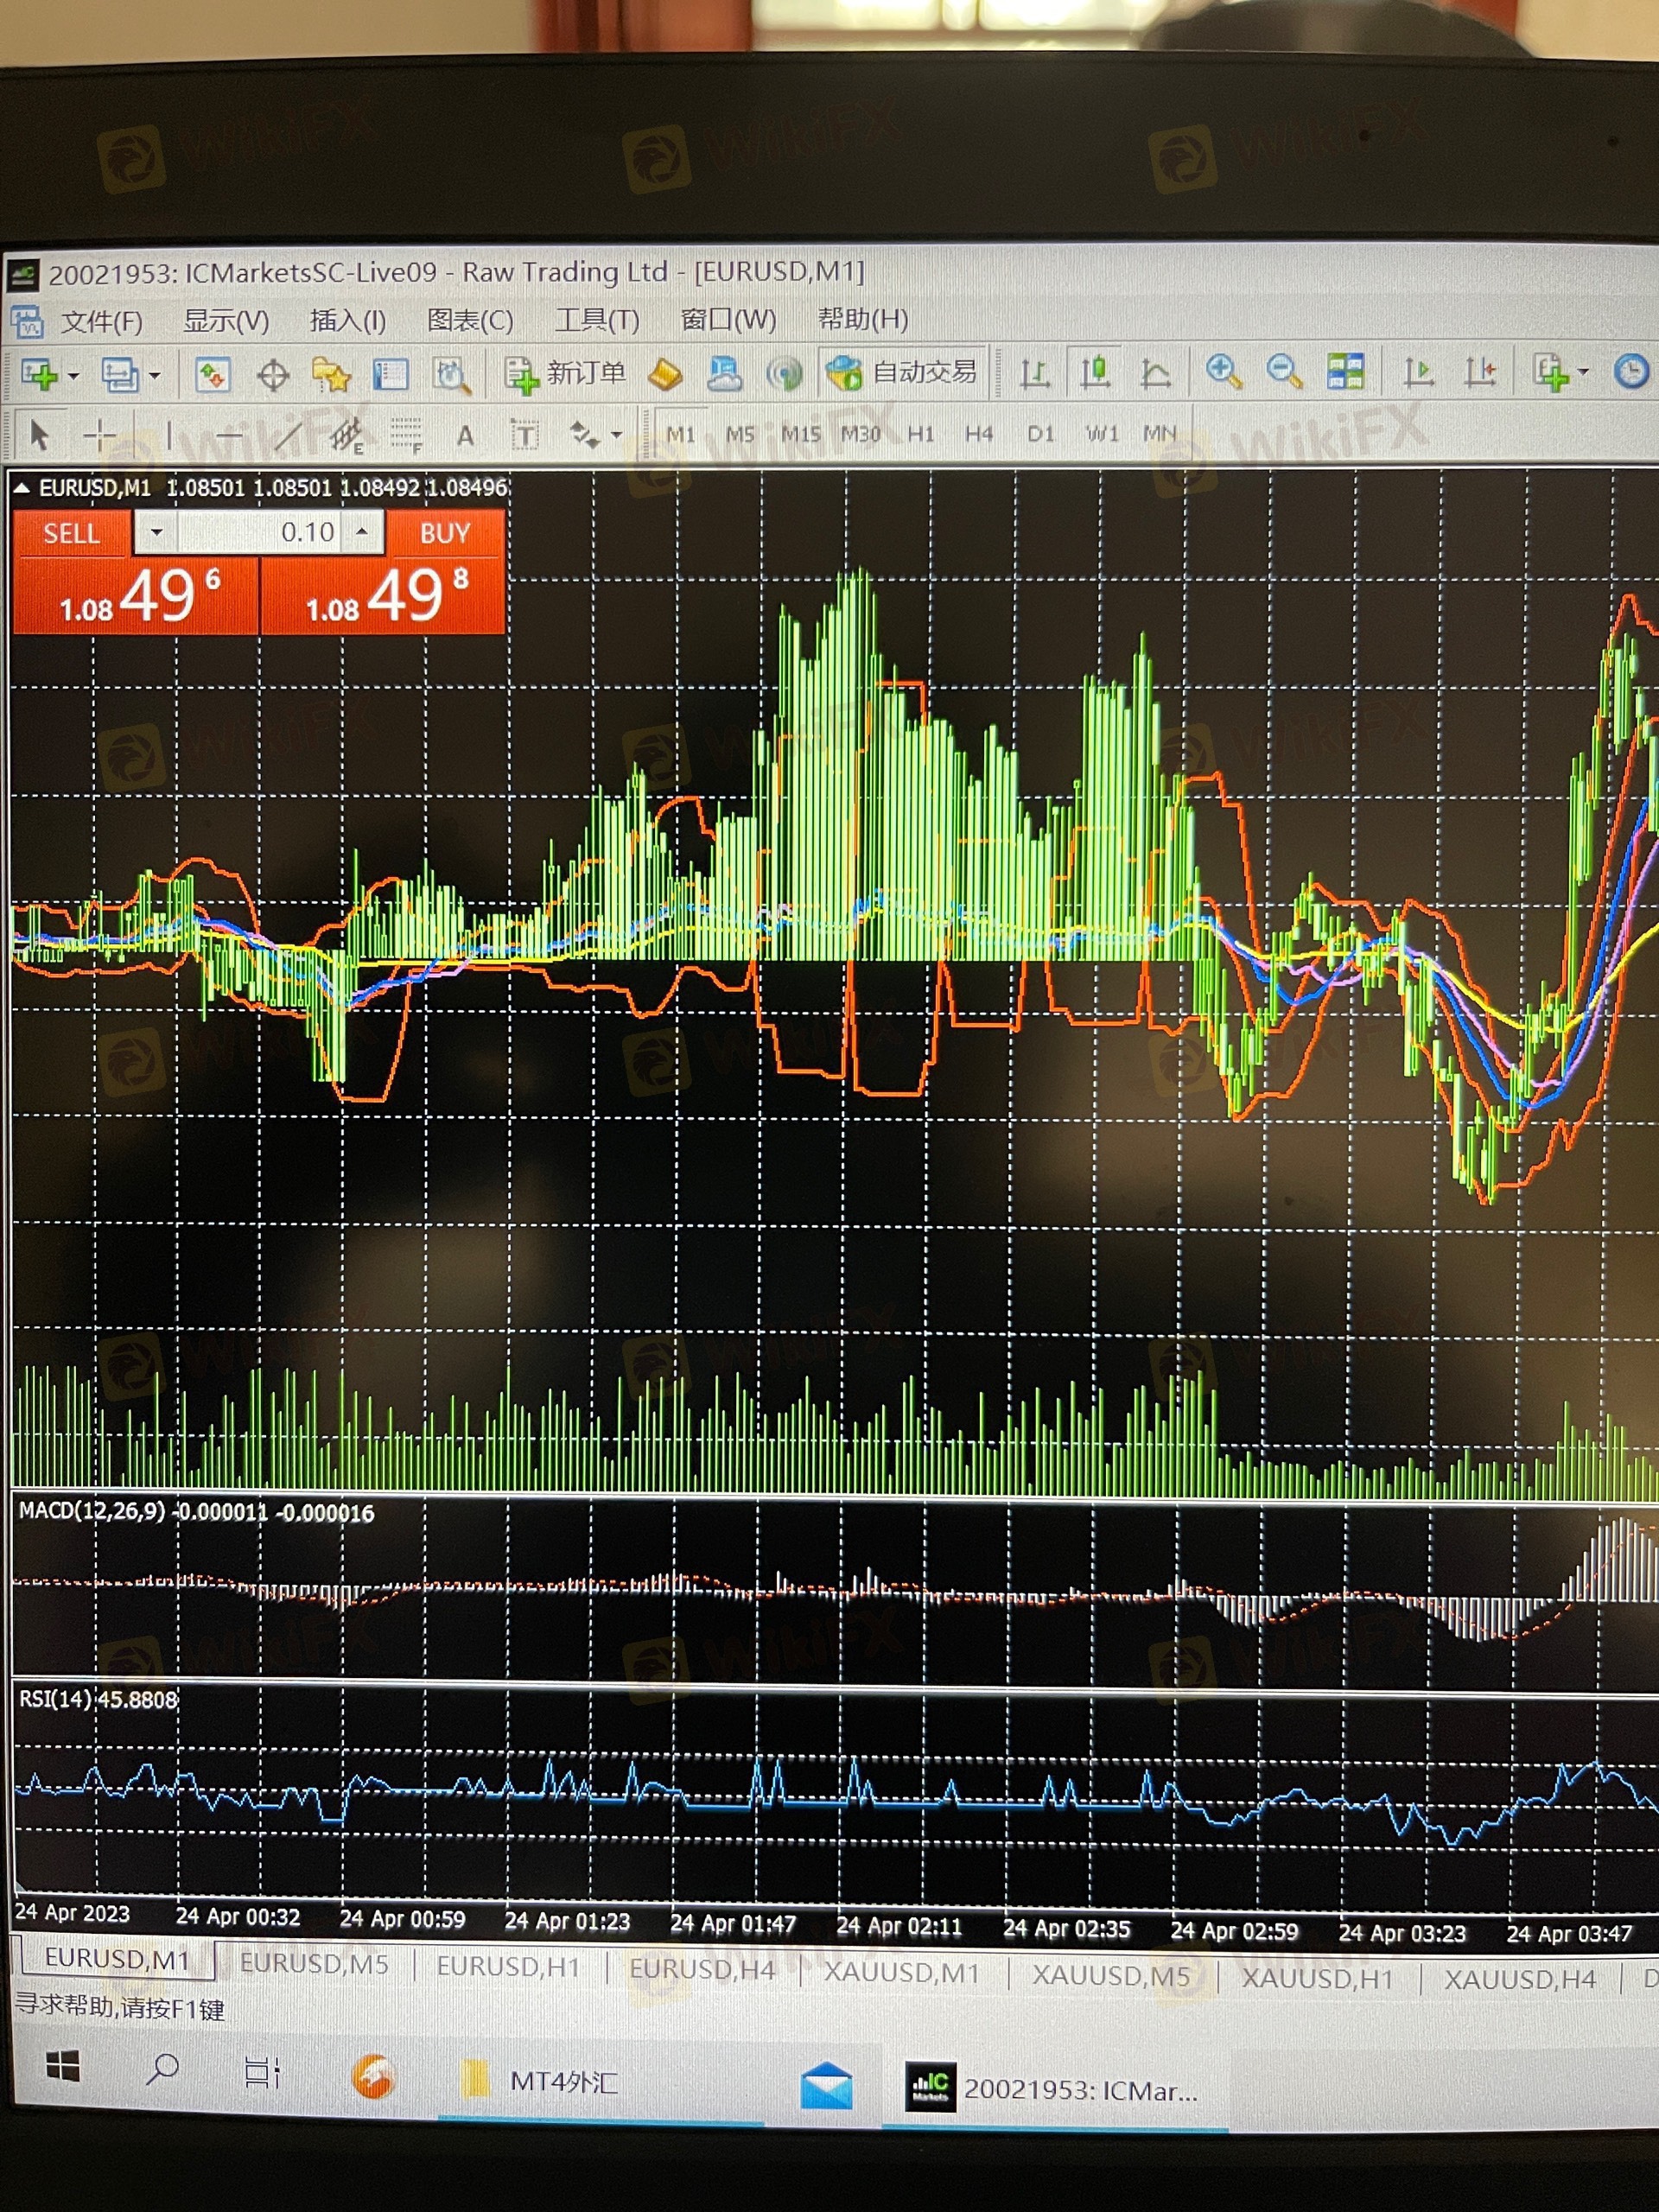Expand the arrows objects dropdown
The height and width of the screenshot is (2212, 1659).
pyautogui.click(x=616, y=436)
